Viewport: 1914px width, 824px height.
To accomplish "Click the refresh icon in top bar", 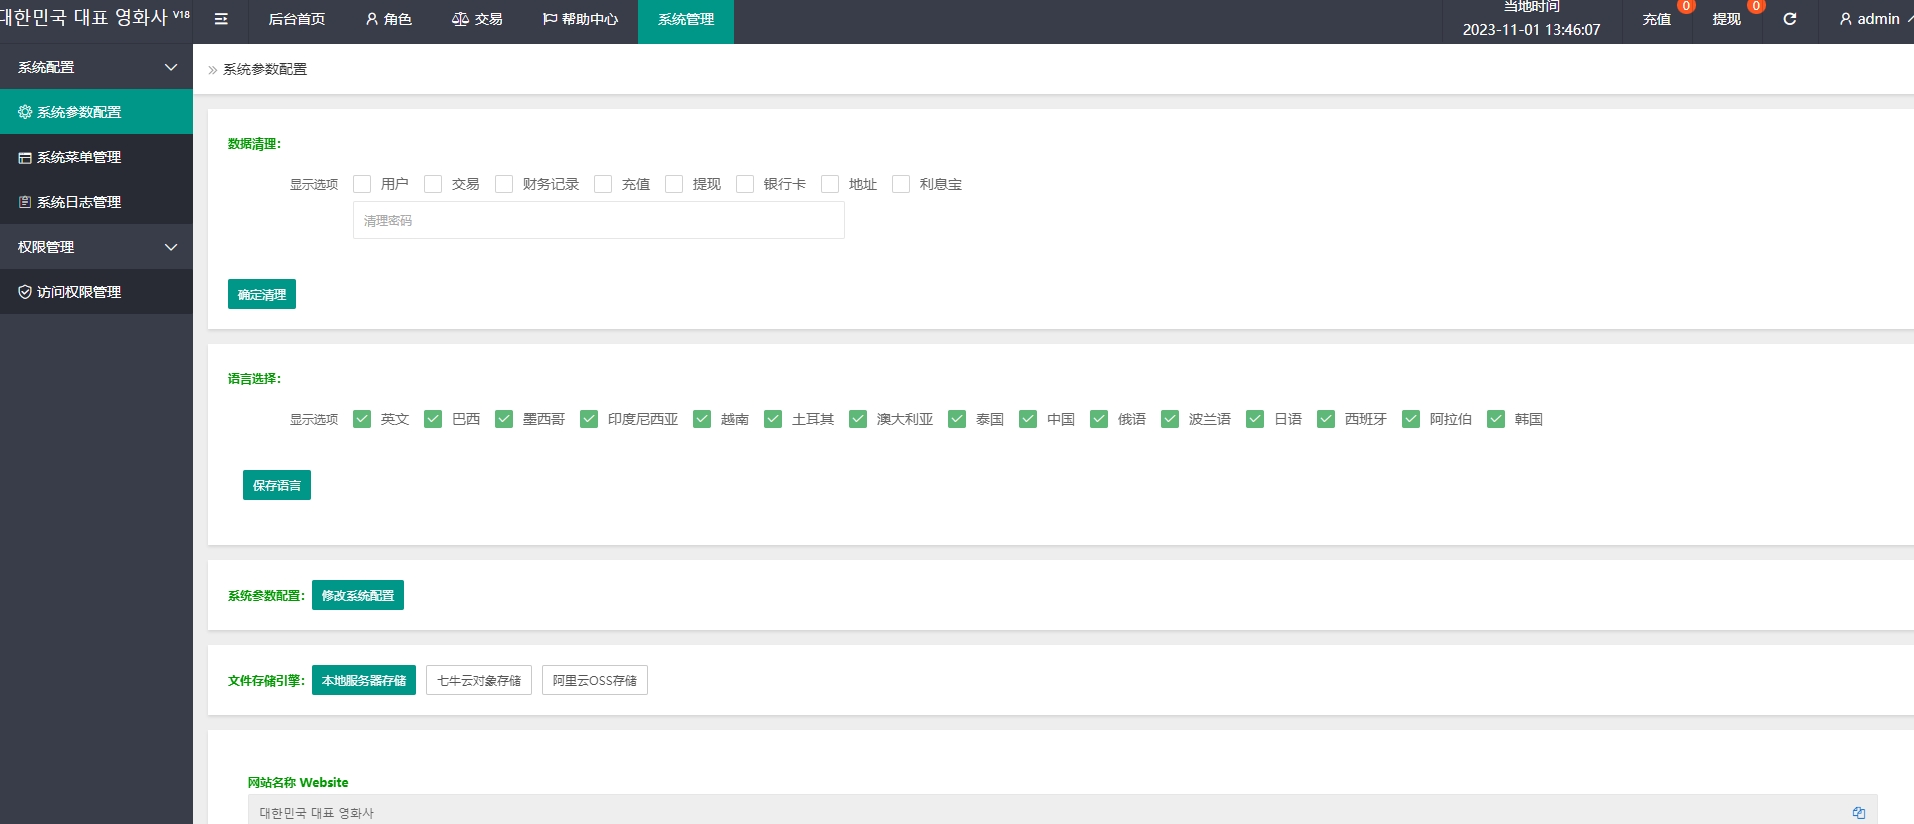I will click(1789, 19).
